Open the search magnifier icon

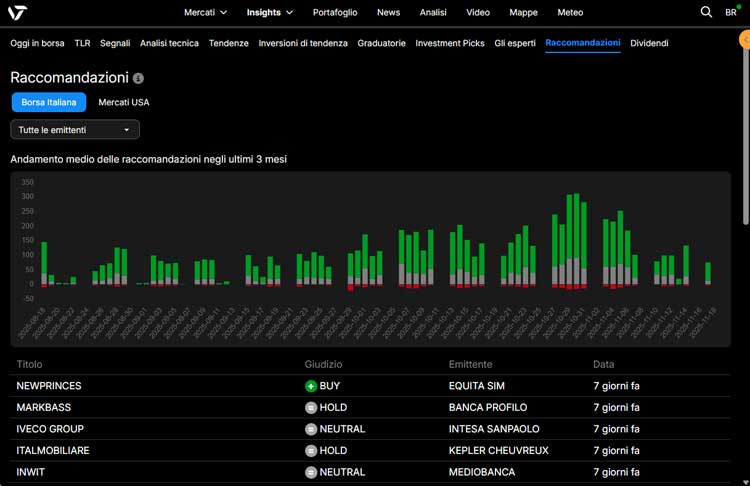click(x=706, y=12)
